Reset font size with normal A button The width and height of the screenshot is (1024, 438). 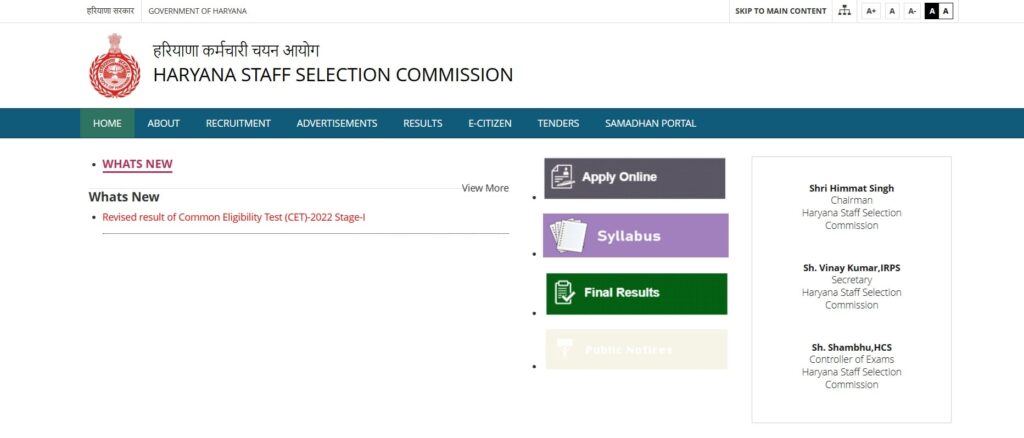[892, 11]
